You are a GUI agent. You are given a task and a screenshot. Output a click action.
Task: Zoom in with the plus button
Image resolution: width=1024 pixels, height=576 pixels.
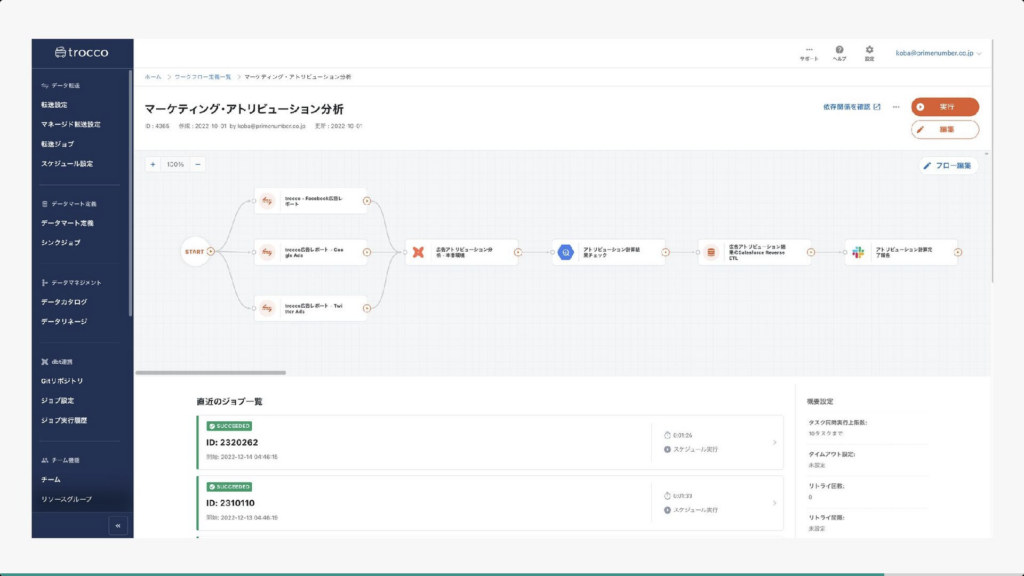(x=153, y=164)
